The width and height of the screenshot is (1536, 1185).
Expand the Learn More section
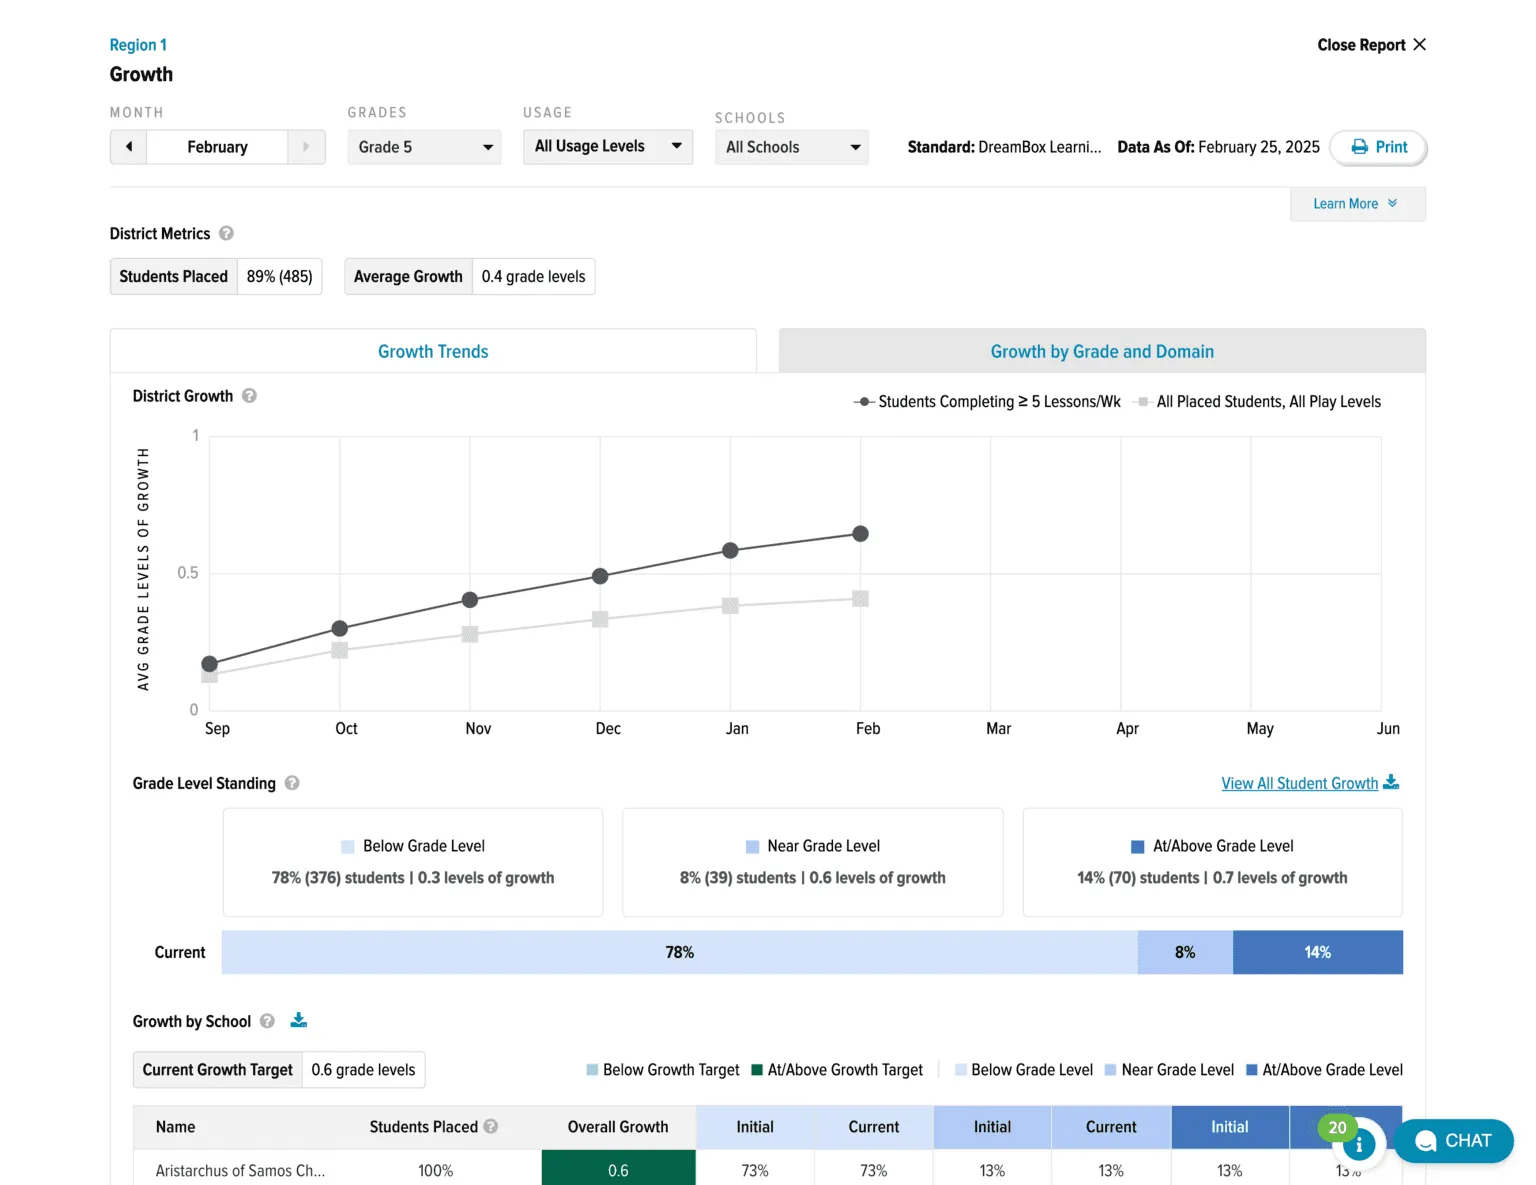(1357, 204)
